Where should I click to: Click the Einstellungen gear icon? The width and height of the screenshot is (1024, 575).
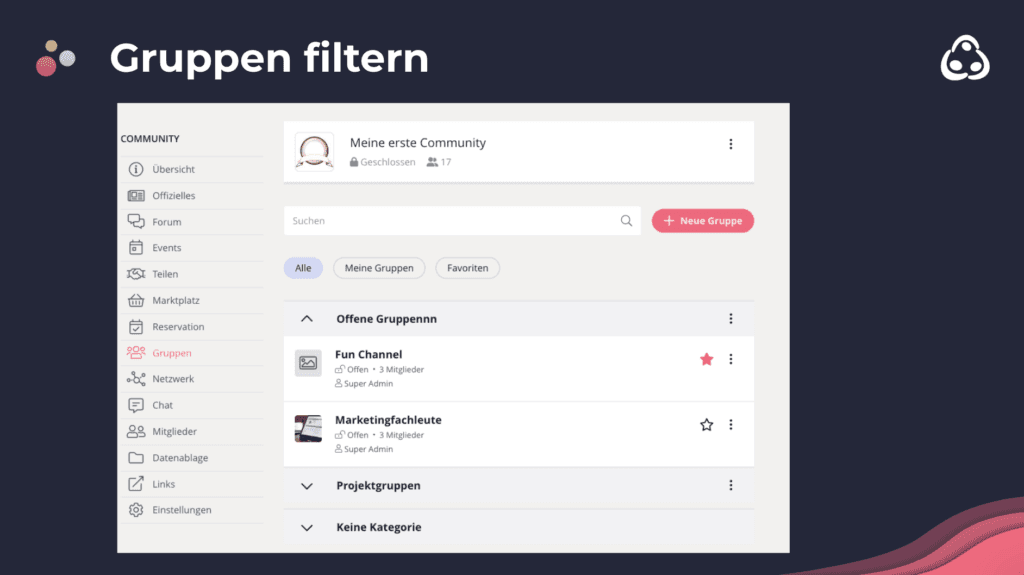[136, 510]
